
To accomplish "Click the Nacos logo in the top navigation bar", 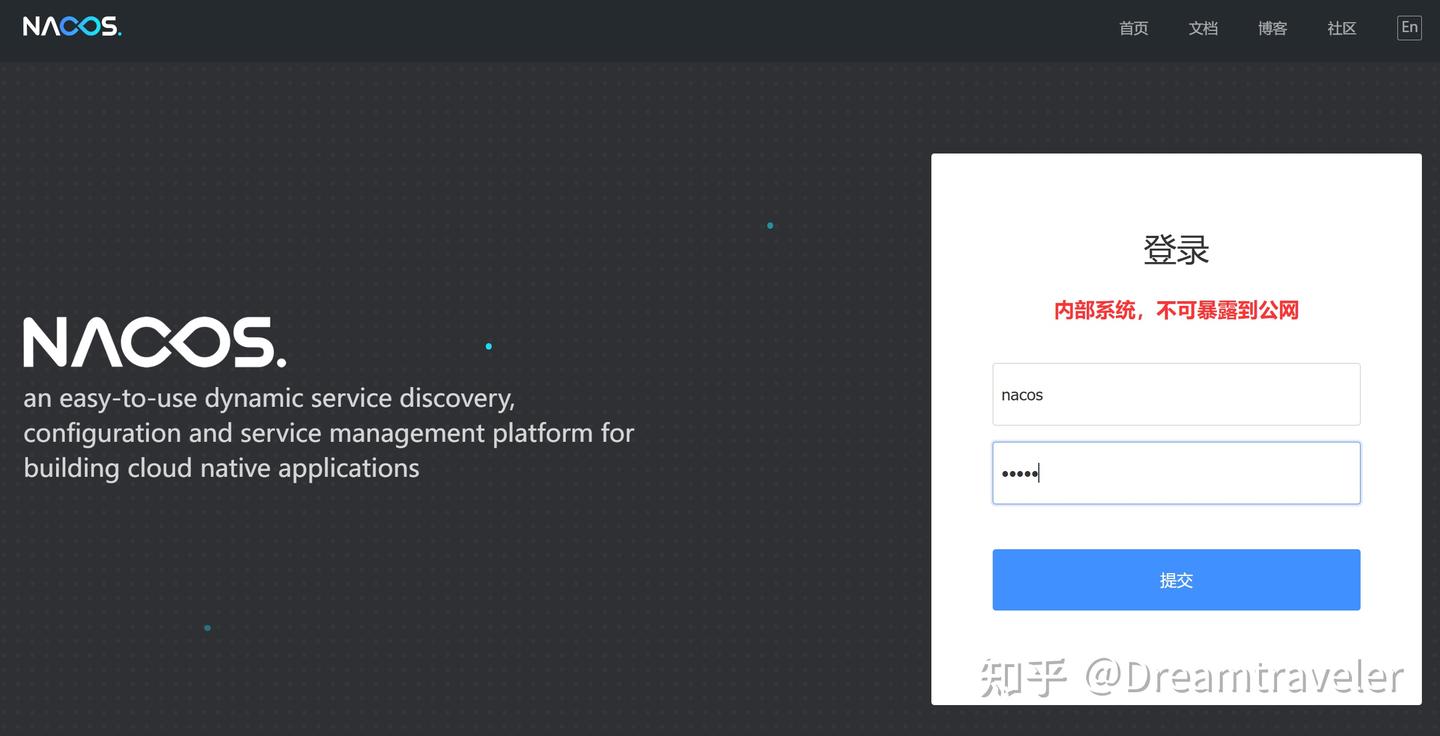I will click(70, 26).
